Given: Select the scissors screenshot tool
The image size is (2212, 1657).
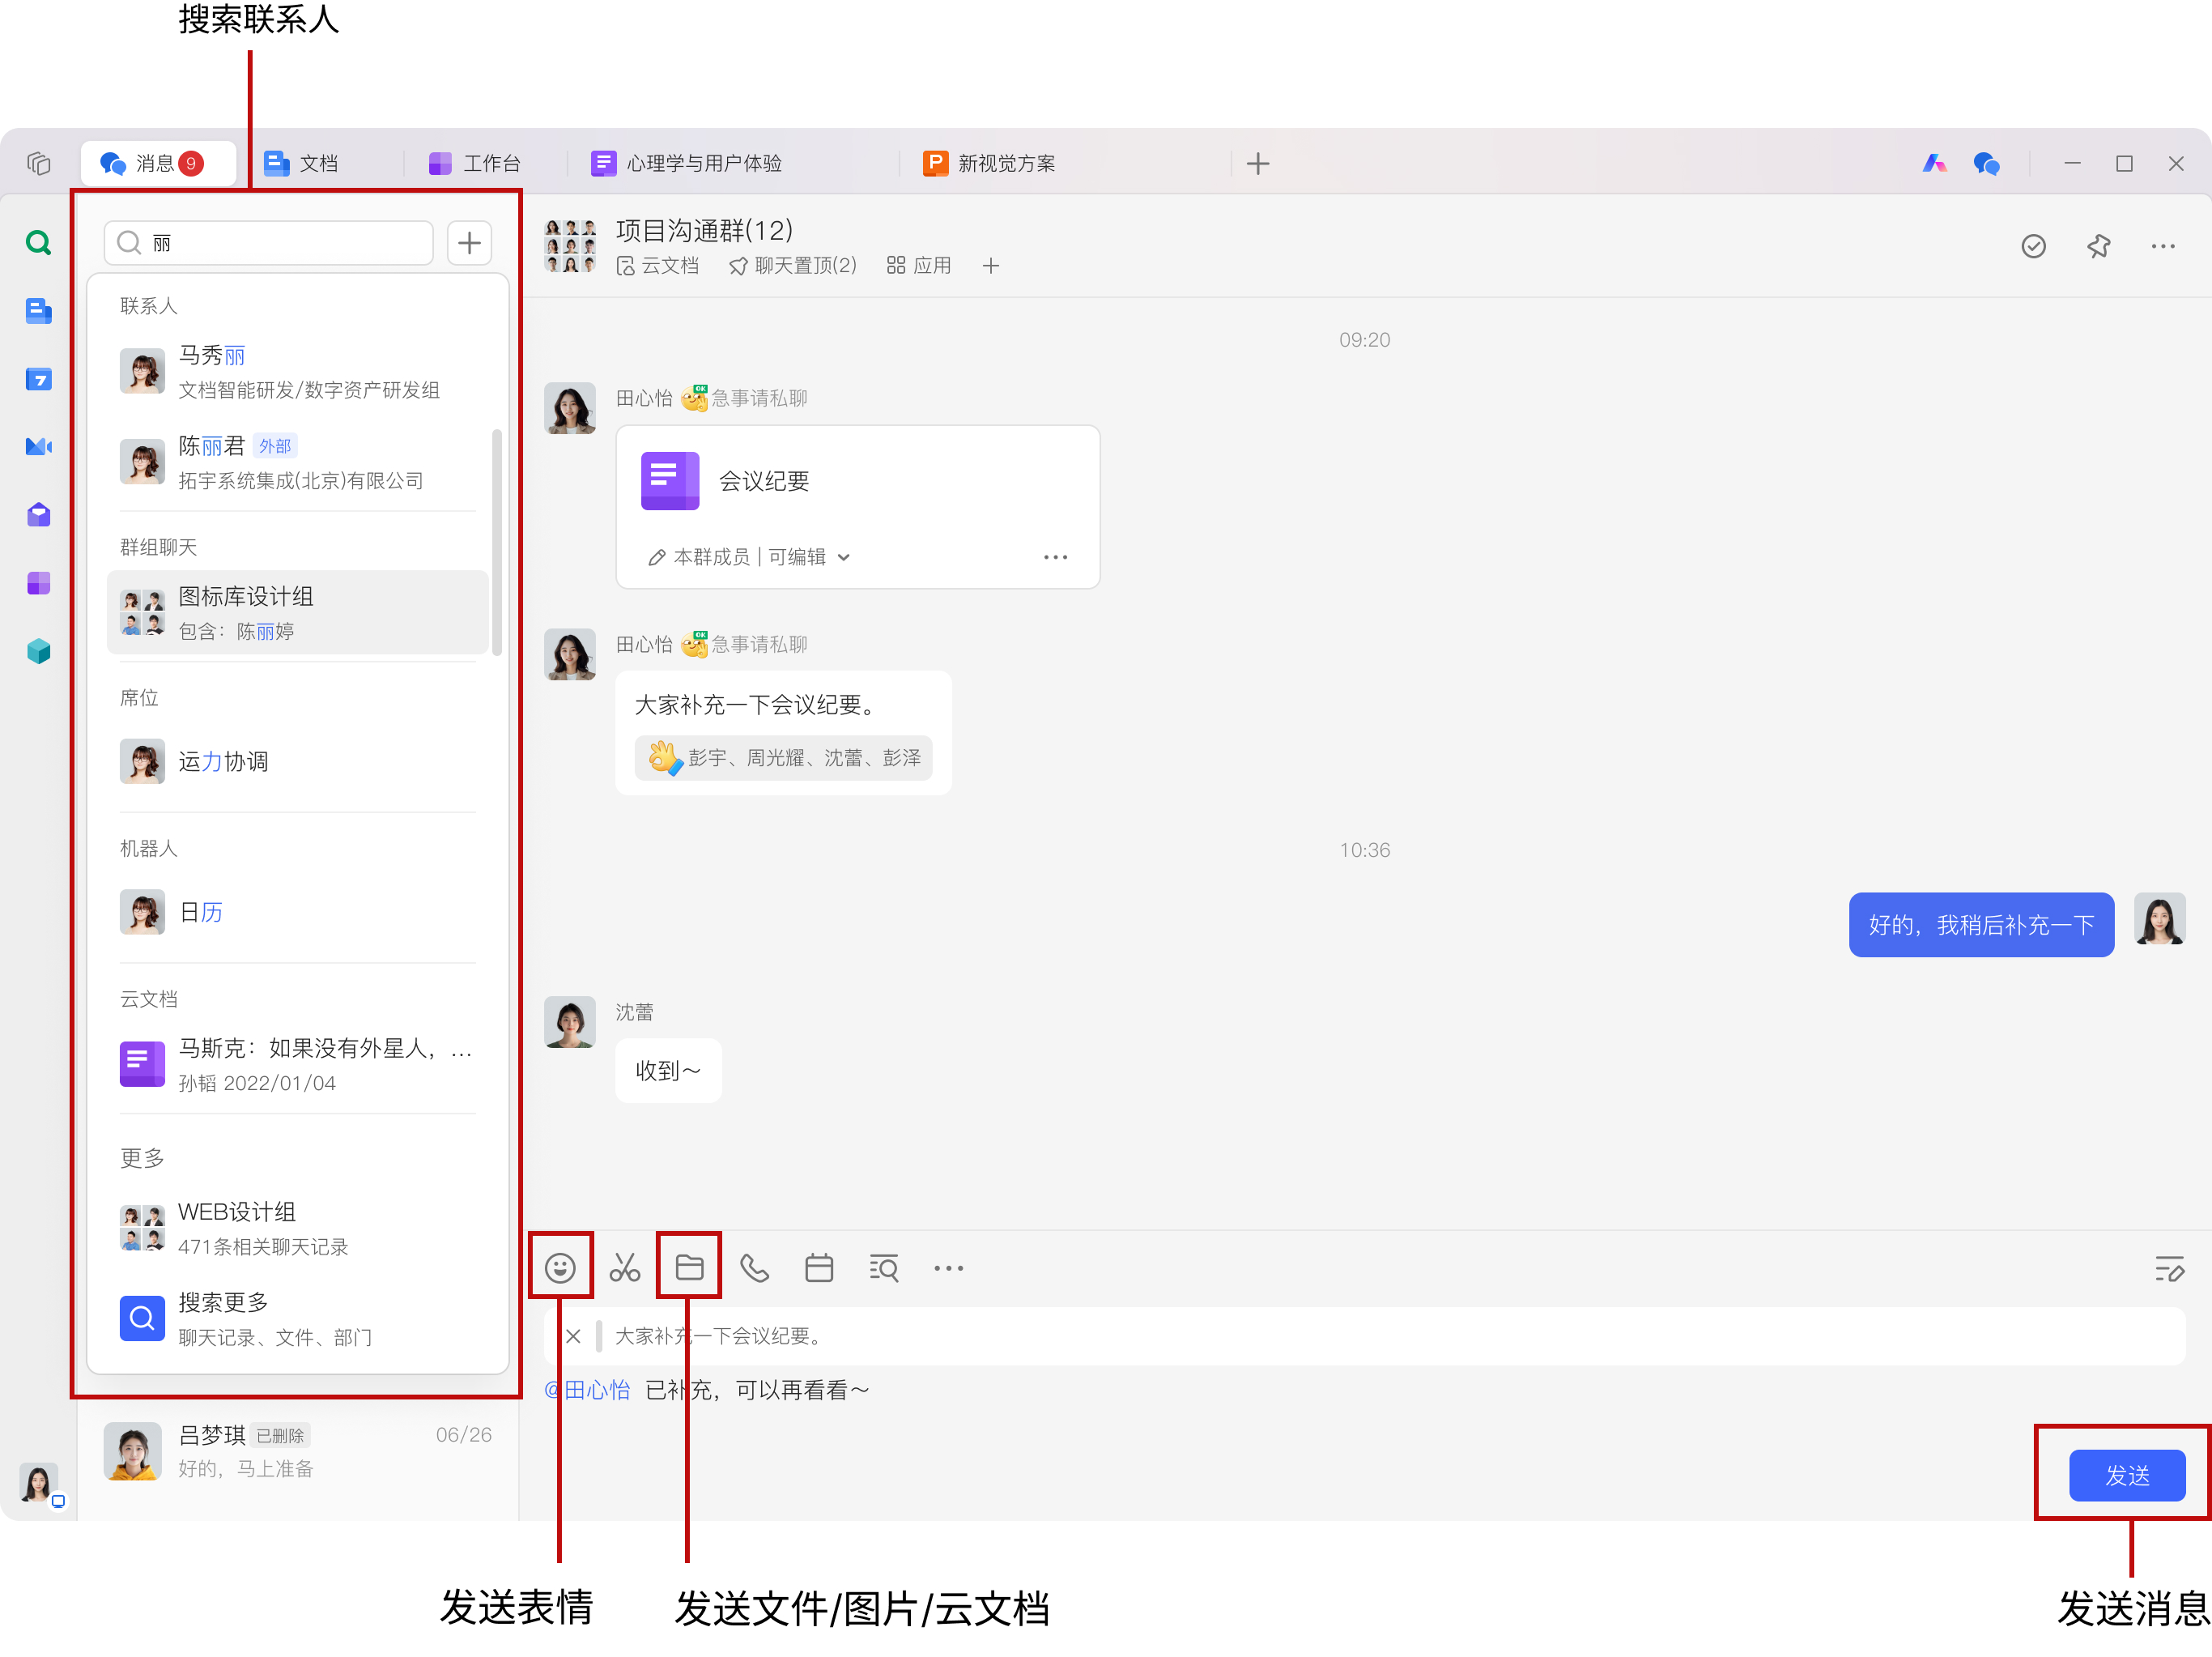Looking at the screenshot, I should click(625, 1268).
